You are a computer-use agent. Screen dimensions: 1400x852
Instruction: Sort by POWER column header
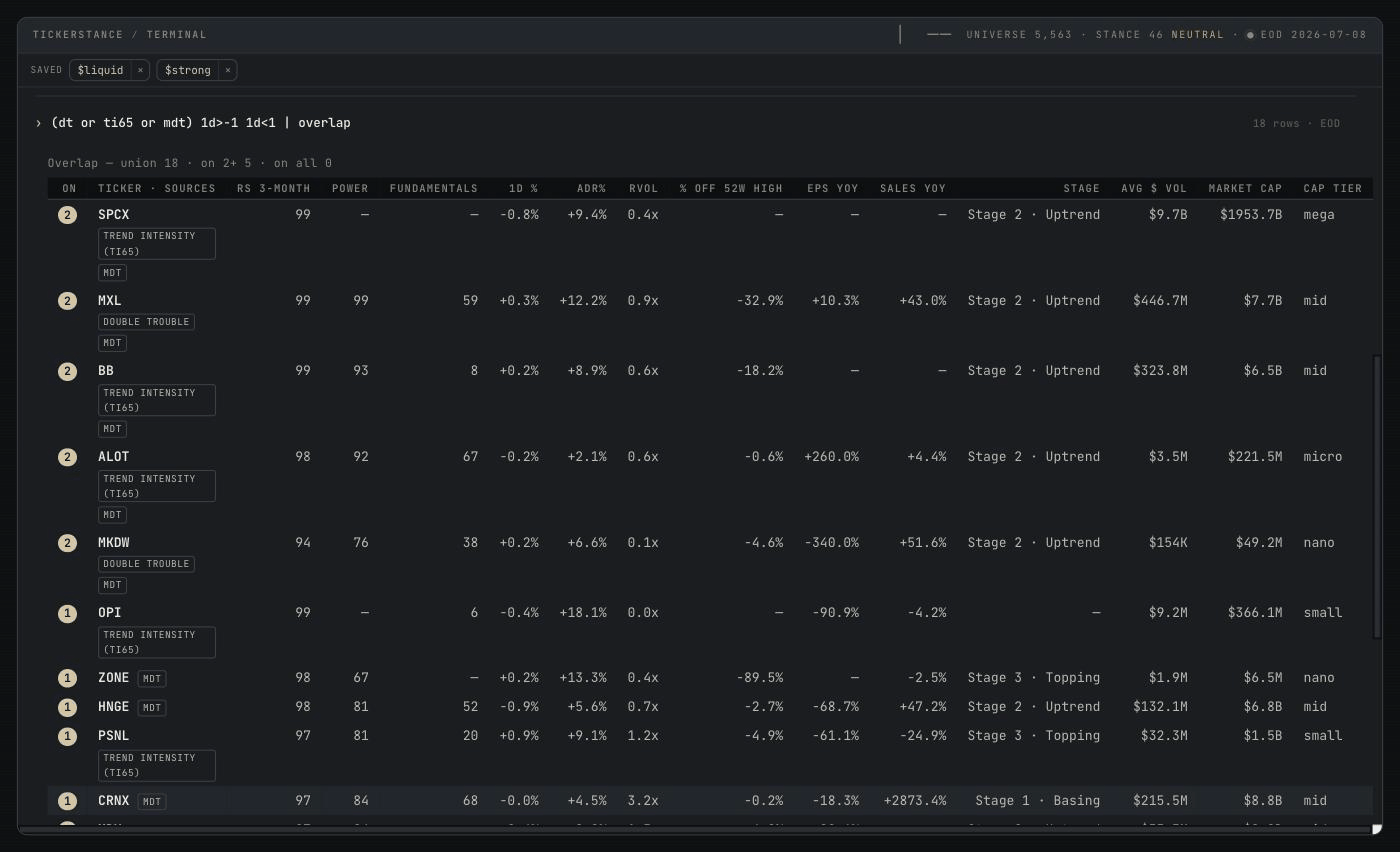(350, 188)
